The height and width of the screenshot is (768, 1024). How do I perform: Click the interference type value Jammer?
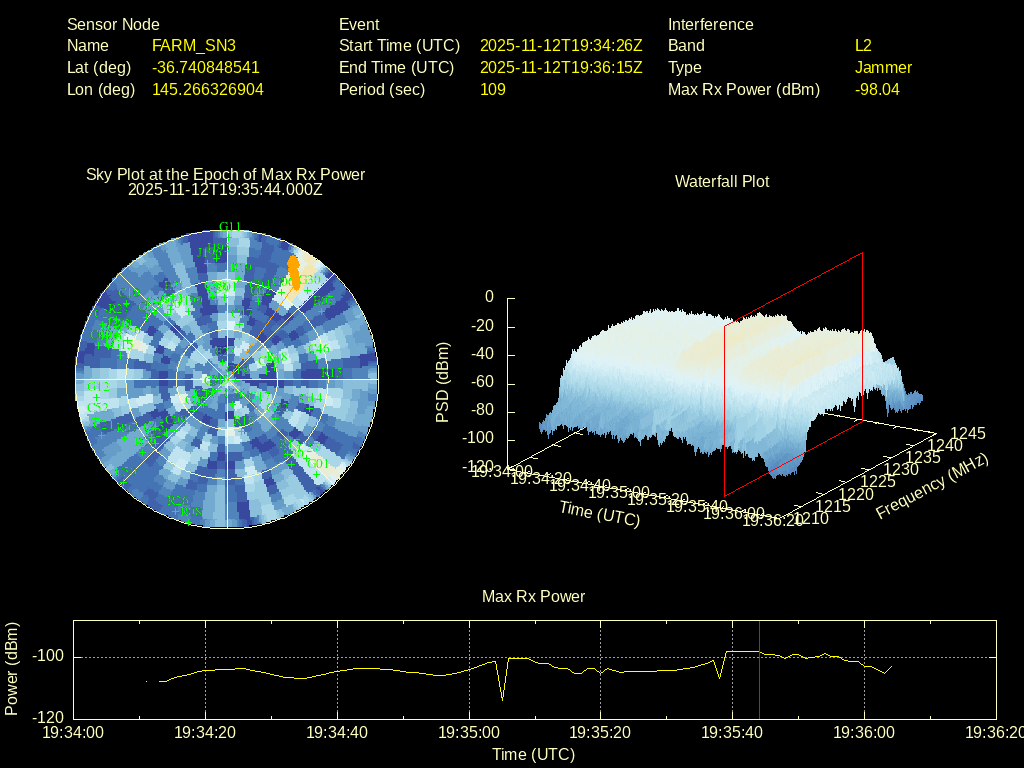[x=883, y=67]
